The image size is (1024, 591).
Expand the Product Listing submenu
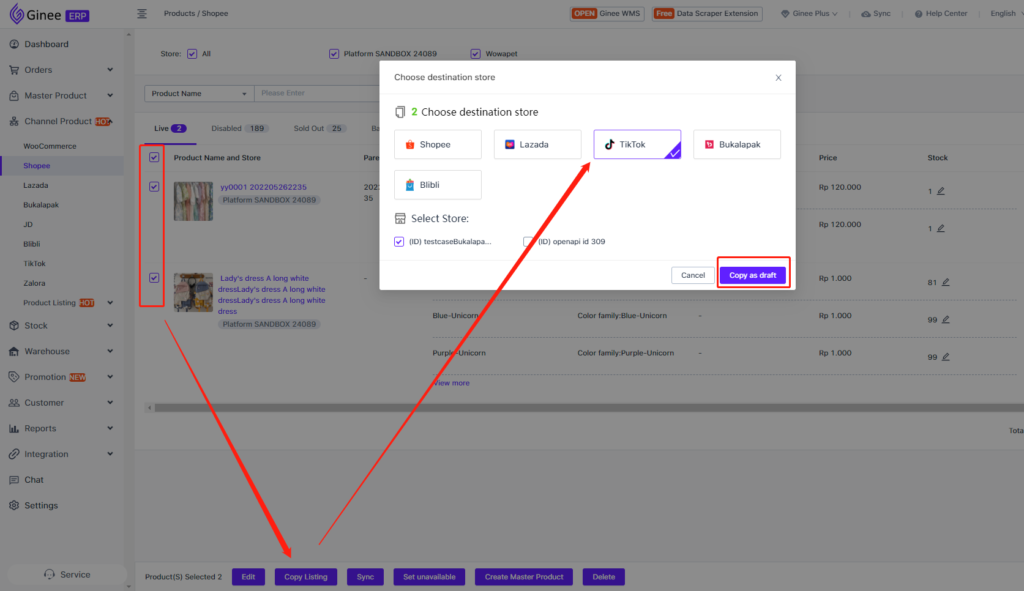point(110,303)
